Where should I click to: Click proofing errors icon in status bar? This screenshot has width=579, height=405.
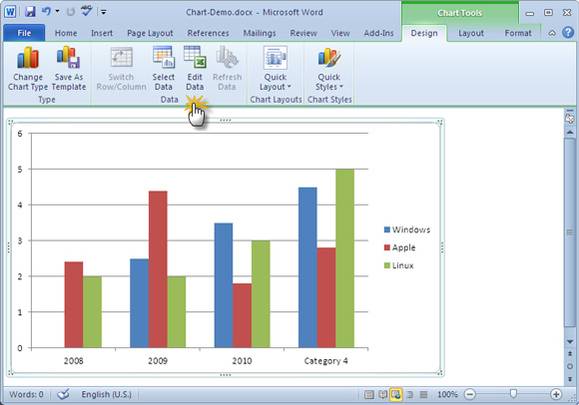pos(63,394)
